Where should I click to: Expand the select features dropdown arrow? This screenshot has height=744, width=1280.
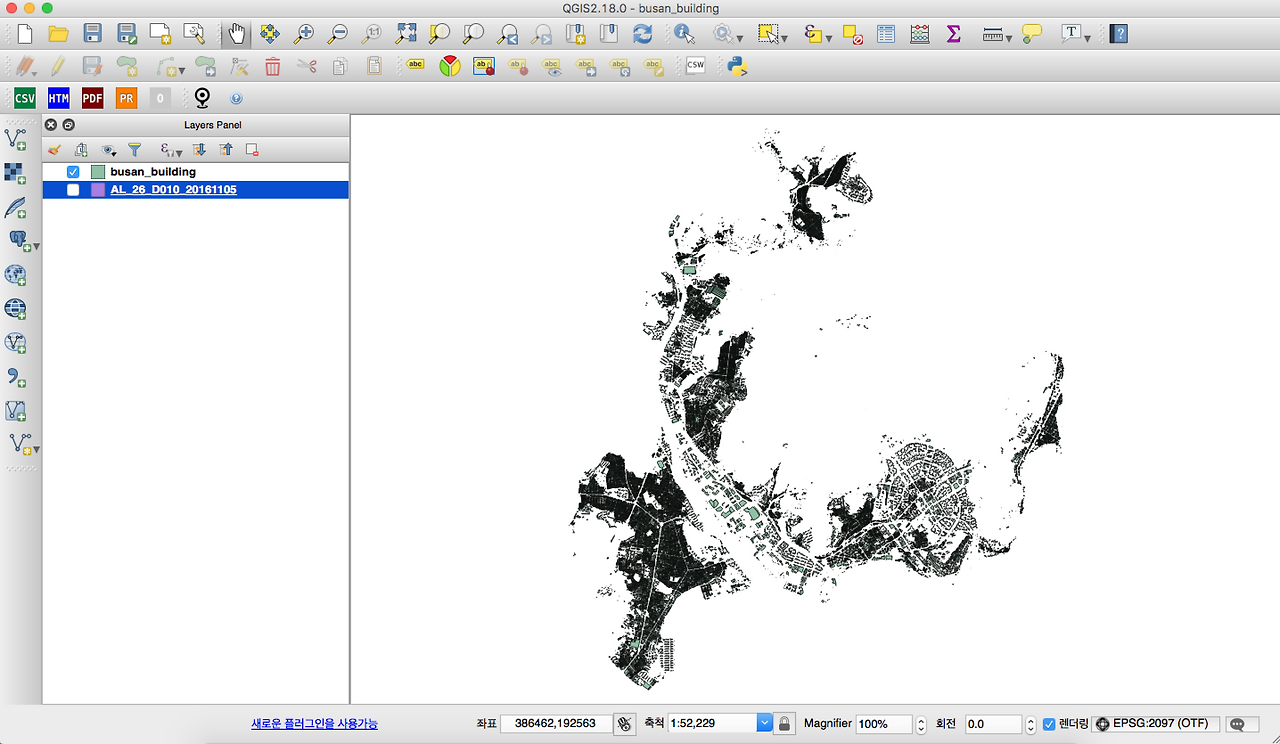785,38
